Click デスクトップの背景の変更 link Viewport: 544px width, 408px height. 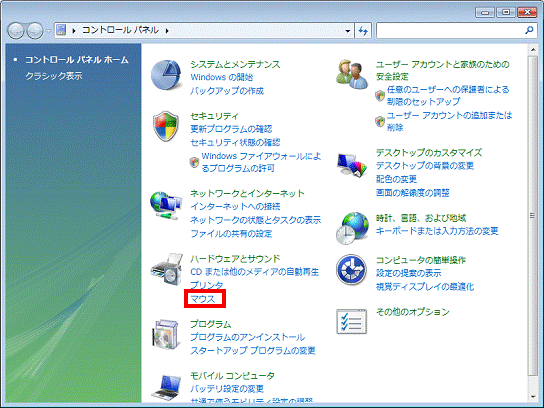pyautogui.click(x=425, y=165)
